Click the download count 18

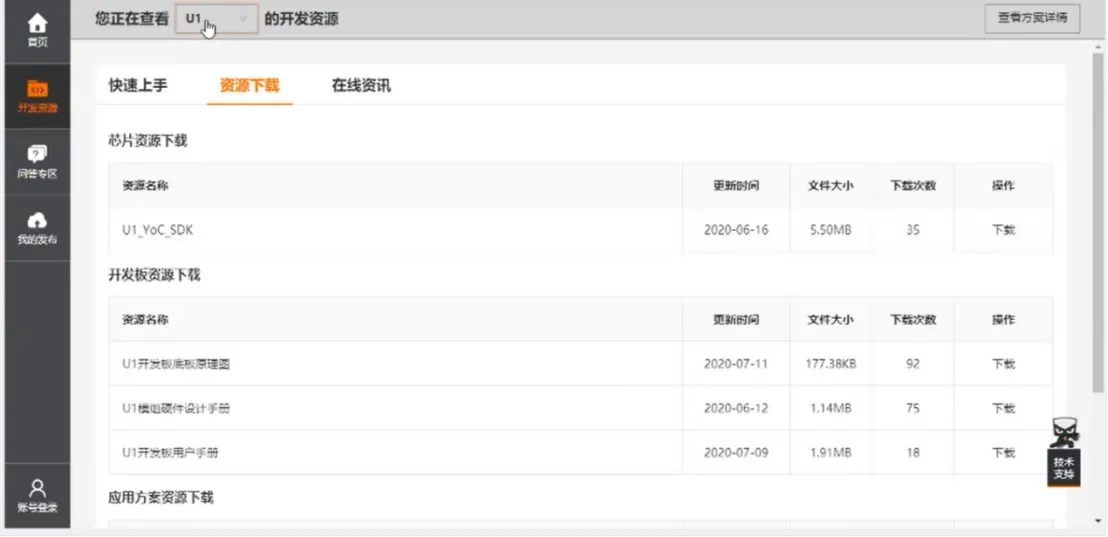pyautogui.click(x=913, y=453)
